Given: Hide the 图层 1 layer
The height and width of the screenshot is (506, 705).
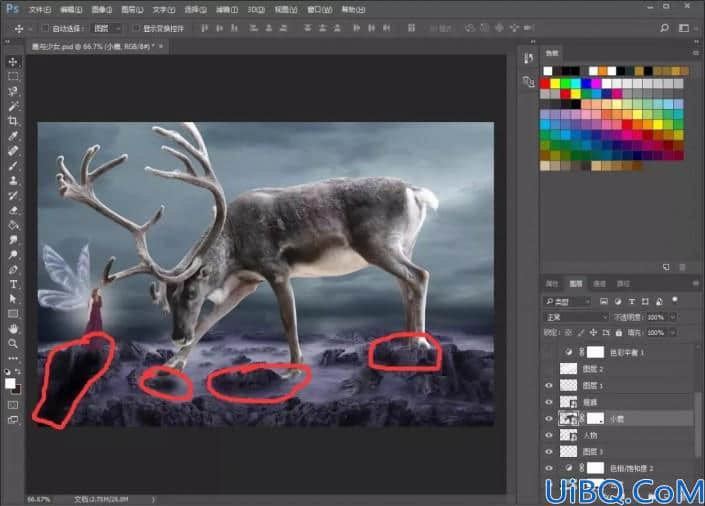Looking at the screenshot, I should [x=549, y=385].
